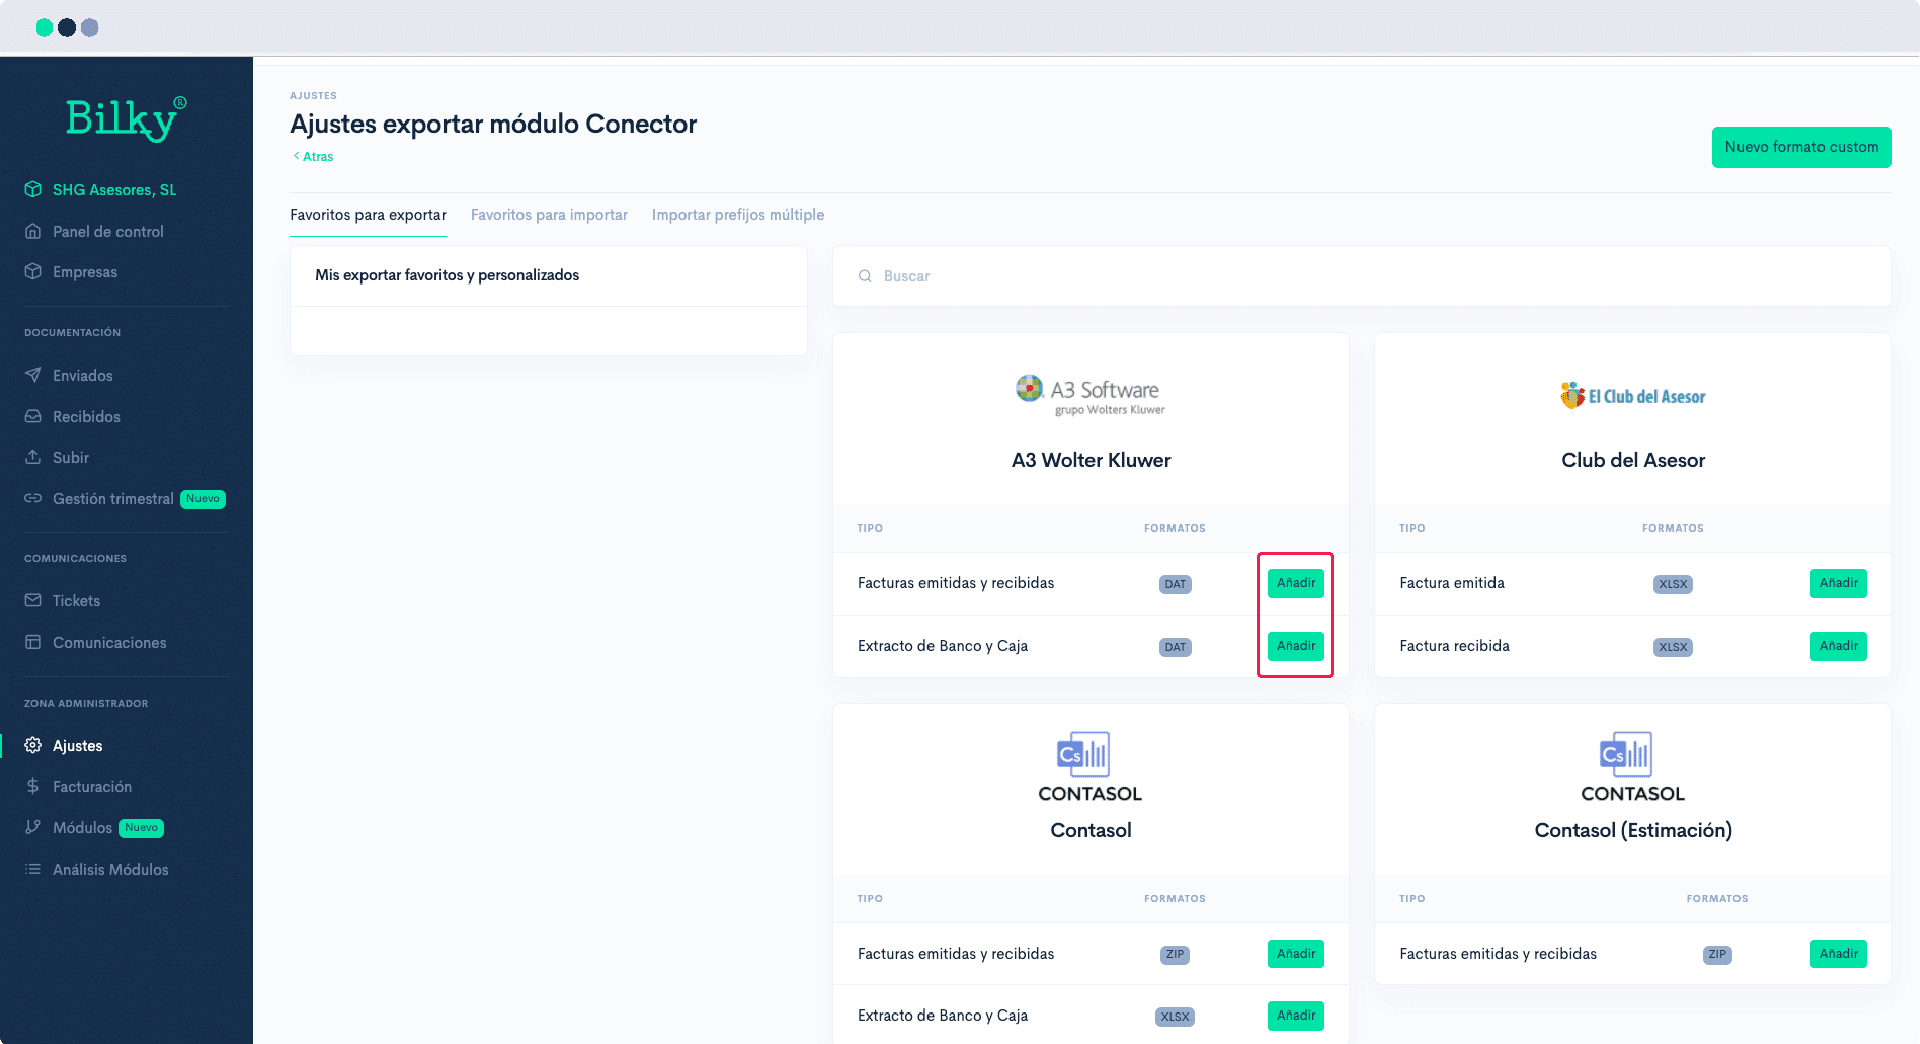Screen dimensions: 1920x1044
Task: Click the Nuevo badge beside Módulos
Action: tap(141, 828)
